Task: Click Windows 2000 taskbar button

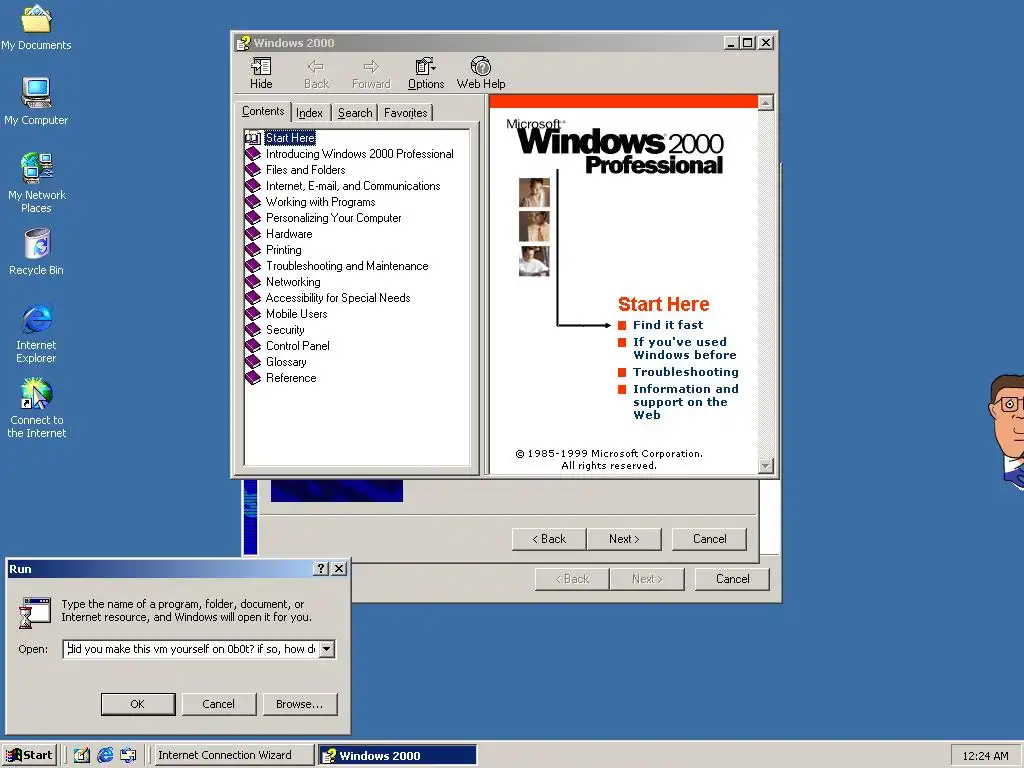Action: pos(398,756)
